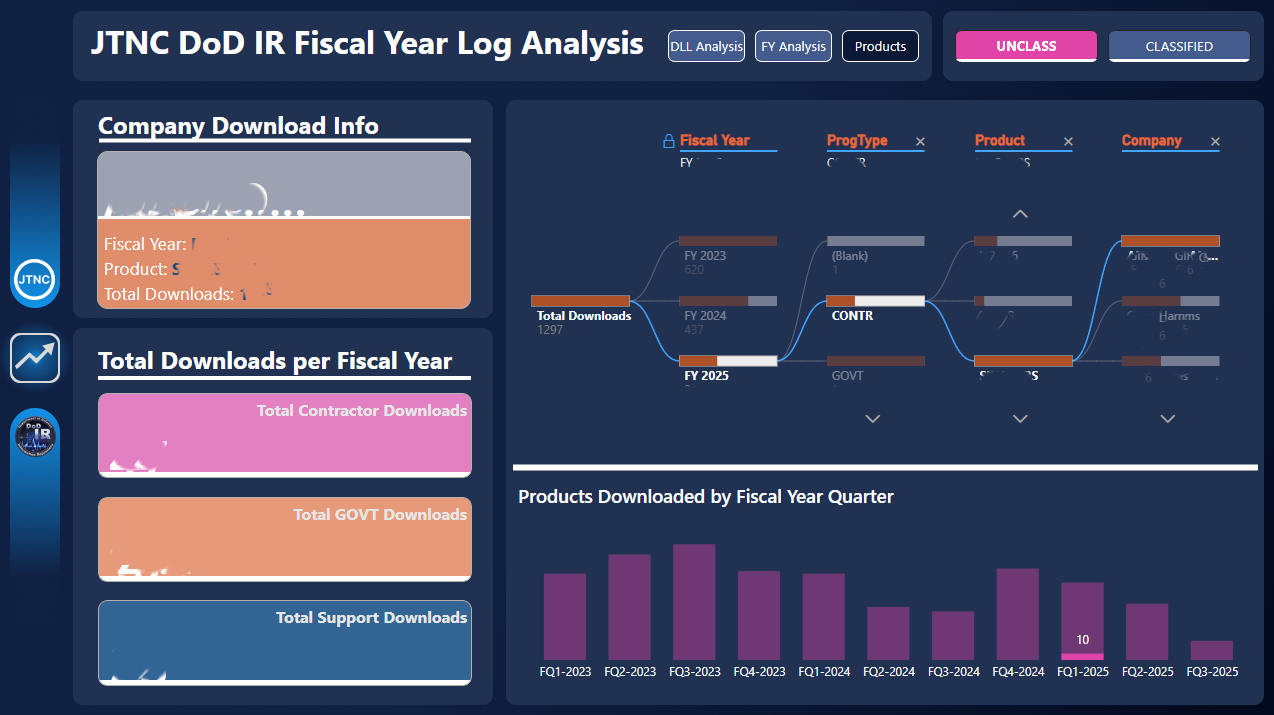The height and width of the screenshot is (715, 1274).
Task: Click the Total Contractor Downloads pink card
Action: [x=285, y=435]
